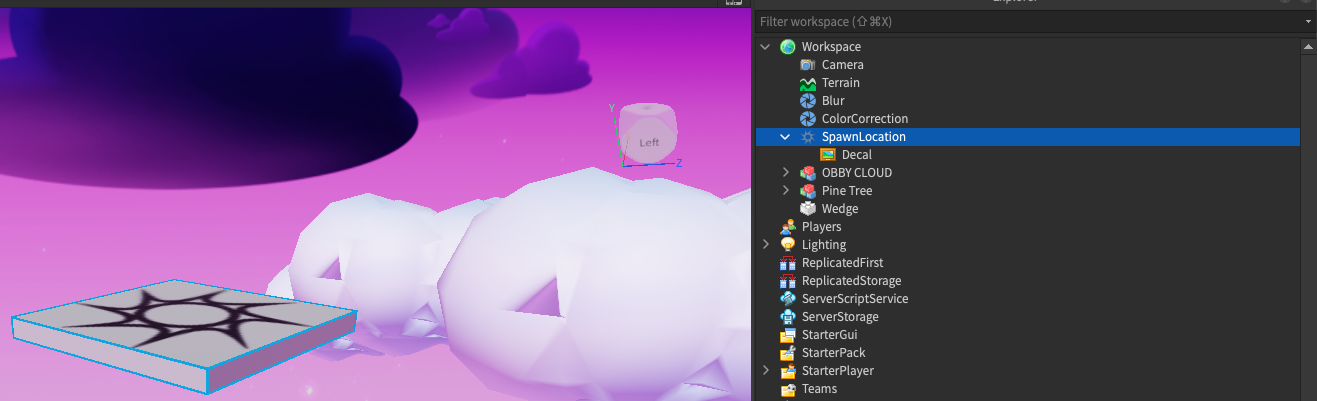The width and height of the screenshot is (1317, 401).
Task: Select the StarterPlayer label
Action: [x=838, y=371]
